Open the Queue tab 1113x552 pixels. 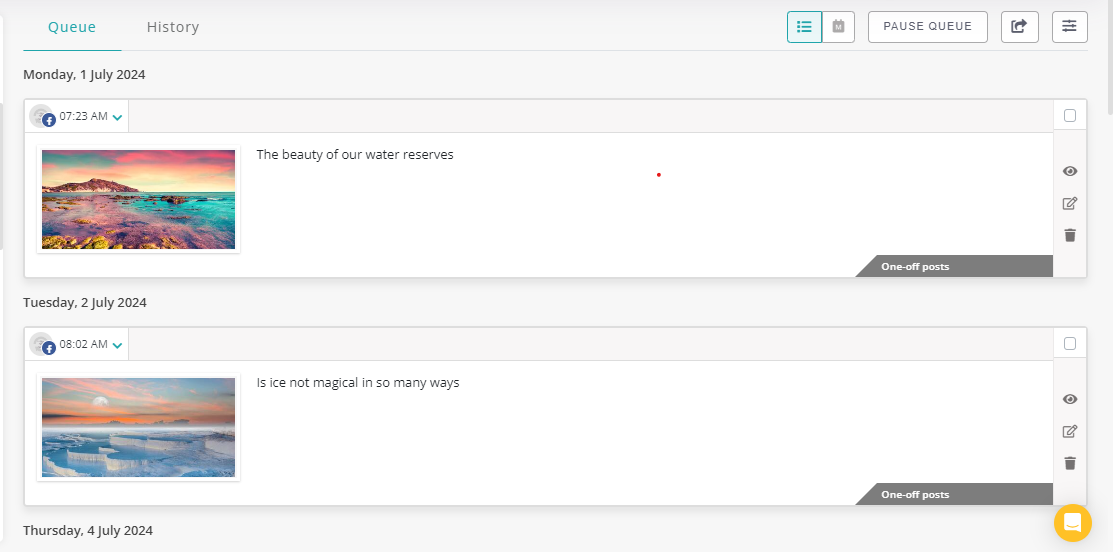pyautogui.click(x=72, y=27)
